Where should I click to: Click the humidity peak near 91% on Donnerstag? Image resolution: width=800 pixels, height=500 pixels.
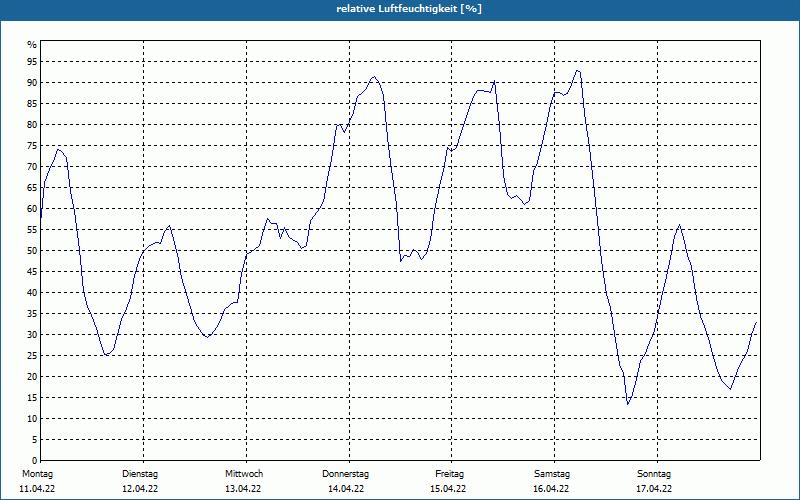point(374,77)
